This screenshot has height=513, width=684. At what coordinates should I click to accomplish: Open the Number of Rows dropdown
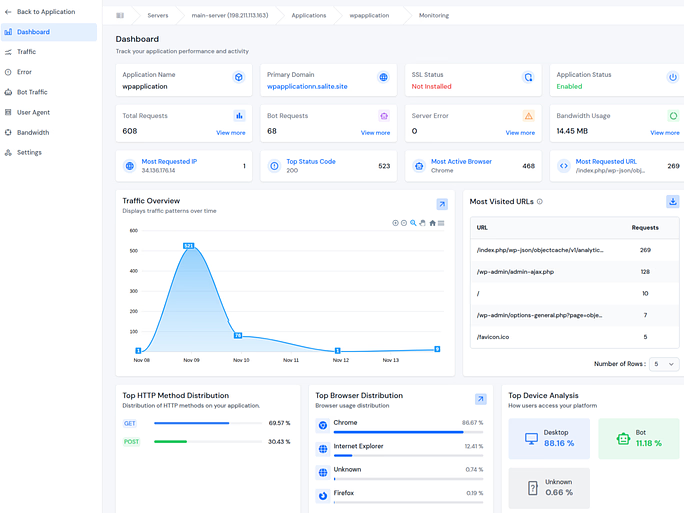pyautogui.click(x=664, y=364)
